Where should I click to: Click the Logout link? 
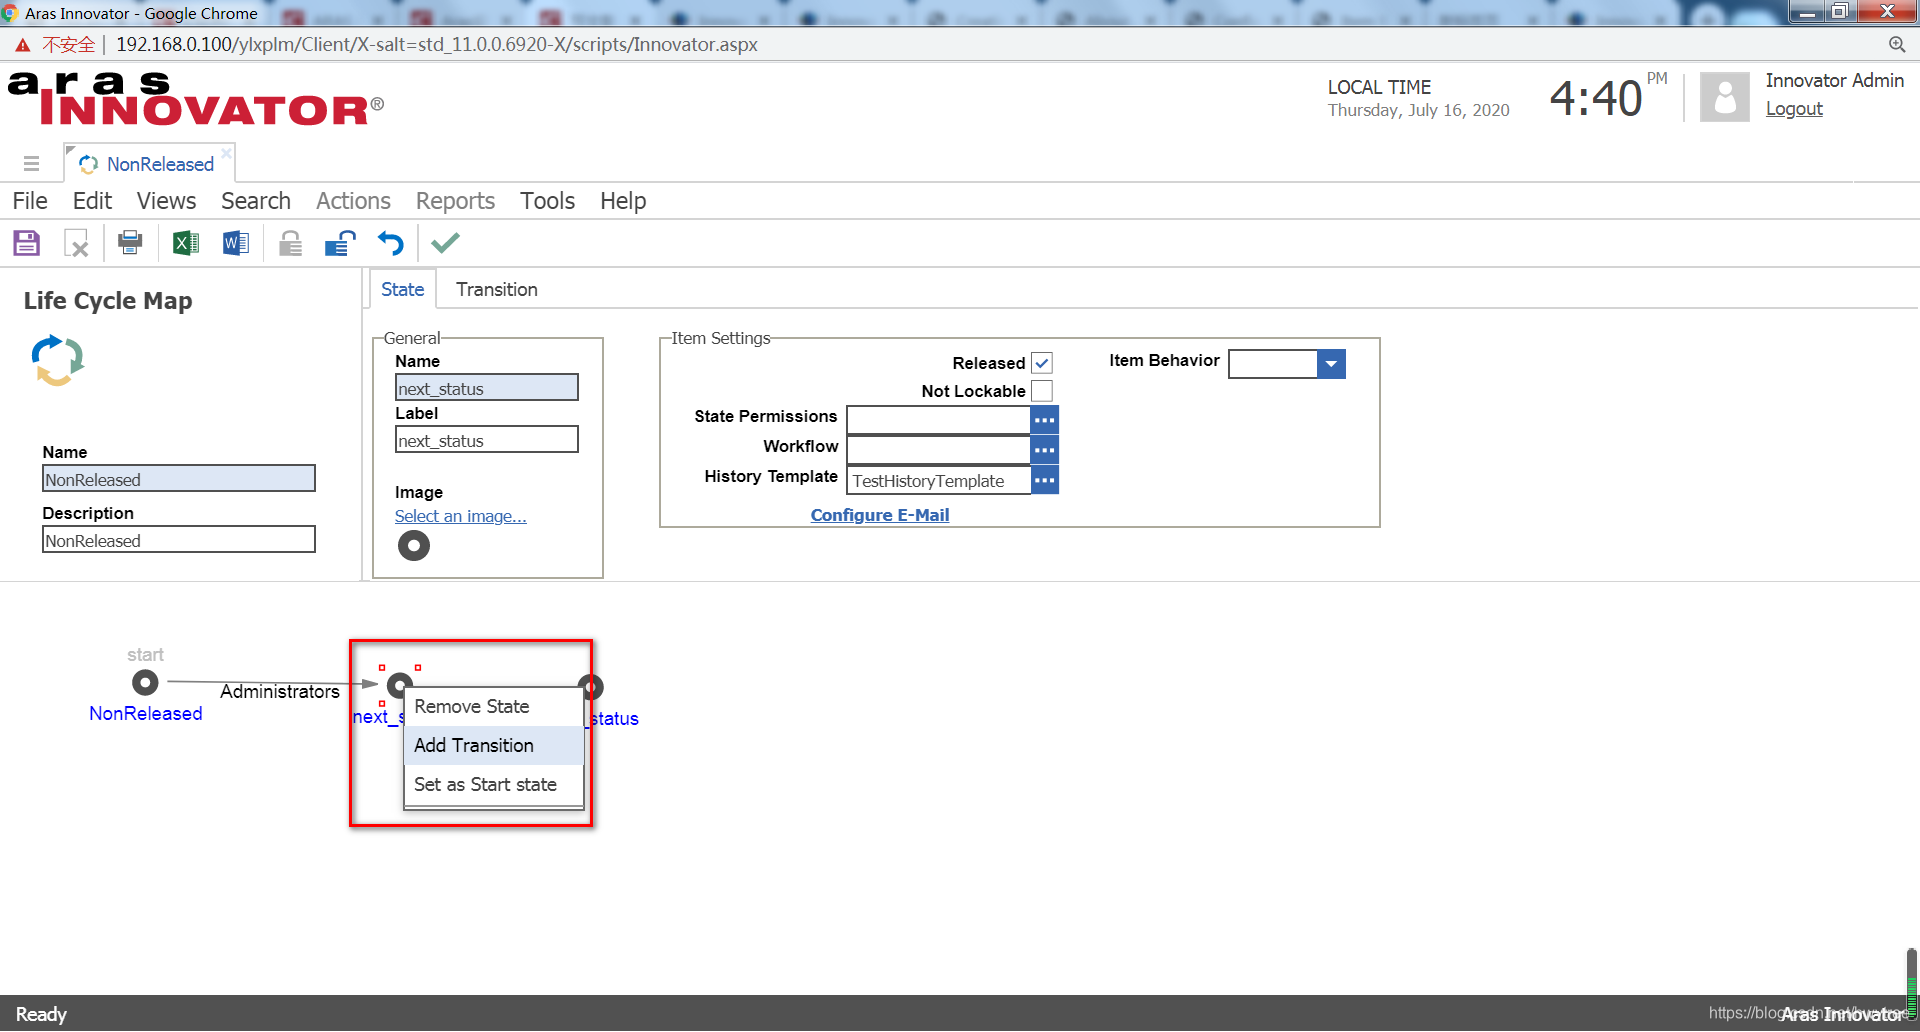(x=1794, y=109)
